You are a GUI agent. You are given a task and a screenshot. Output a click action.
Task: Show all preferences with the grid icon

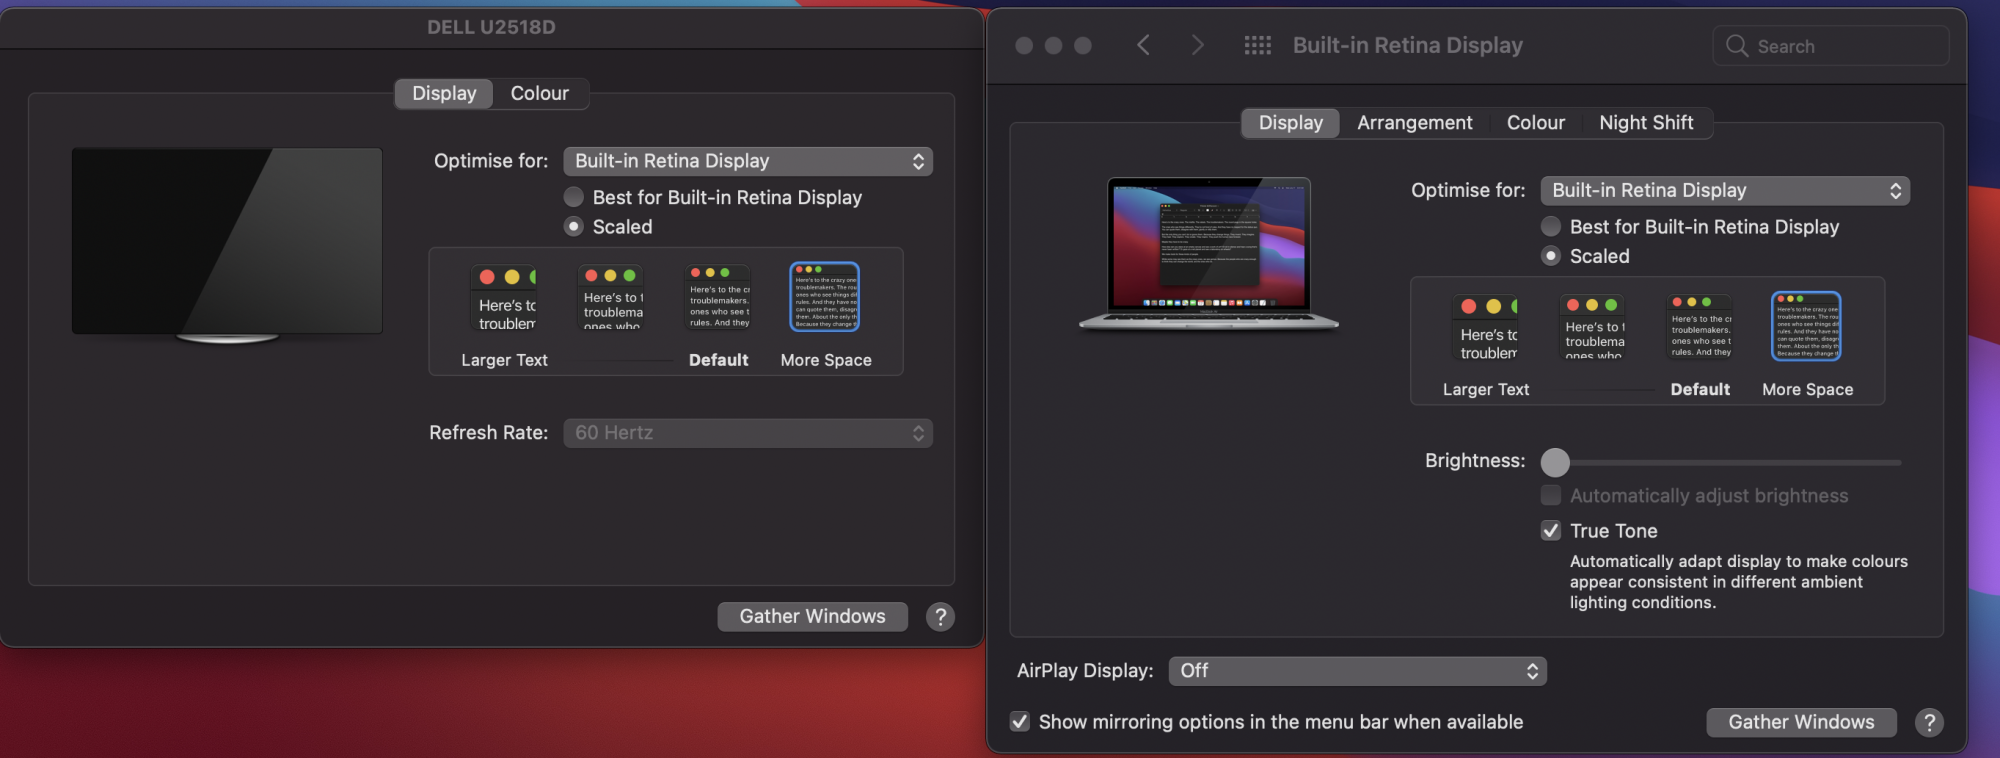(1257, 45)
